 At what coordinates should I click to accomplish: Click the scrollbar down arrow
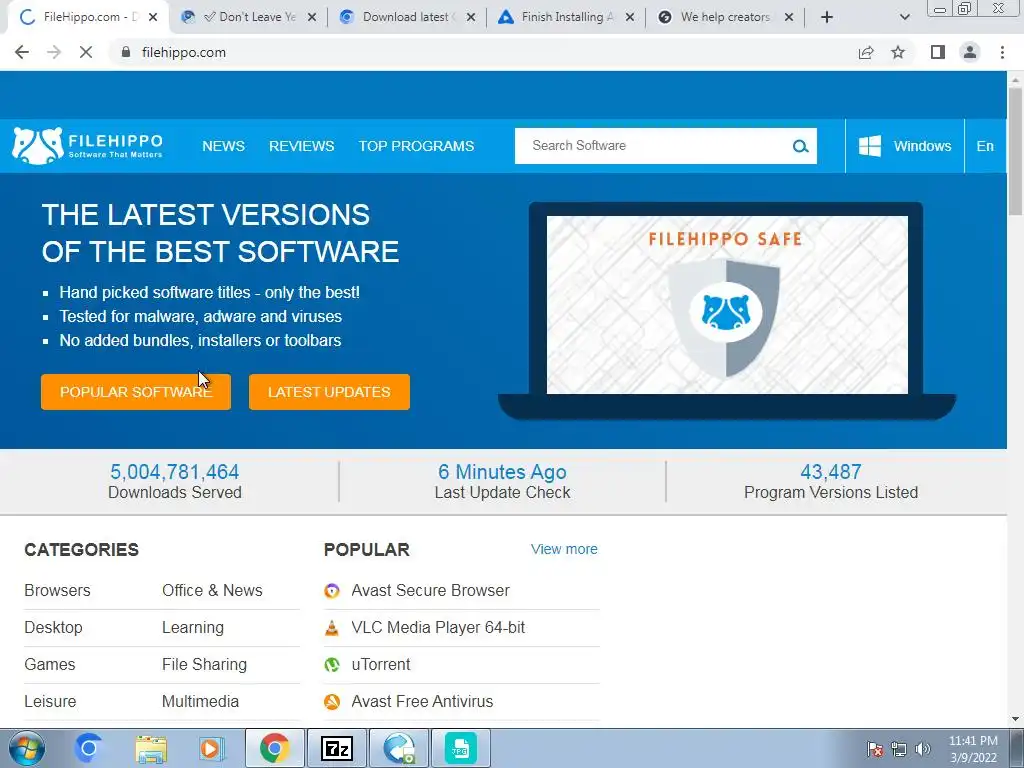(x=1015, y=719)
